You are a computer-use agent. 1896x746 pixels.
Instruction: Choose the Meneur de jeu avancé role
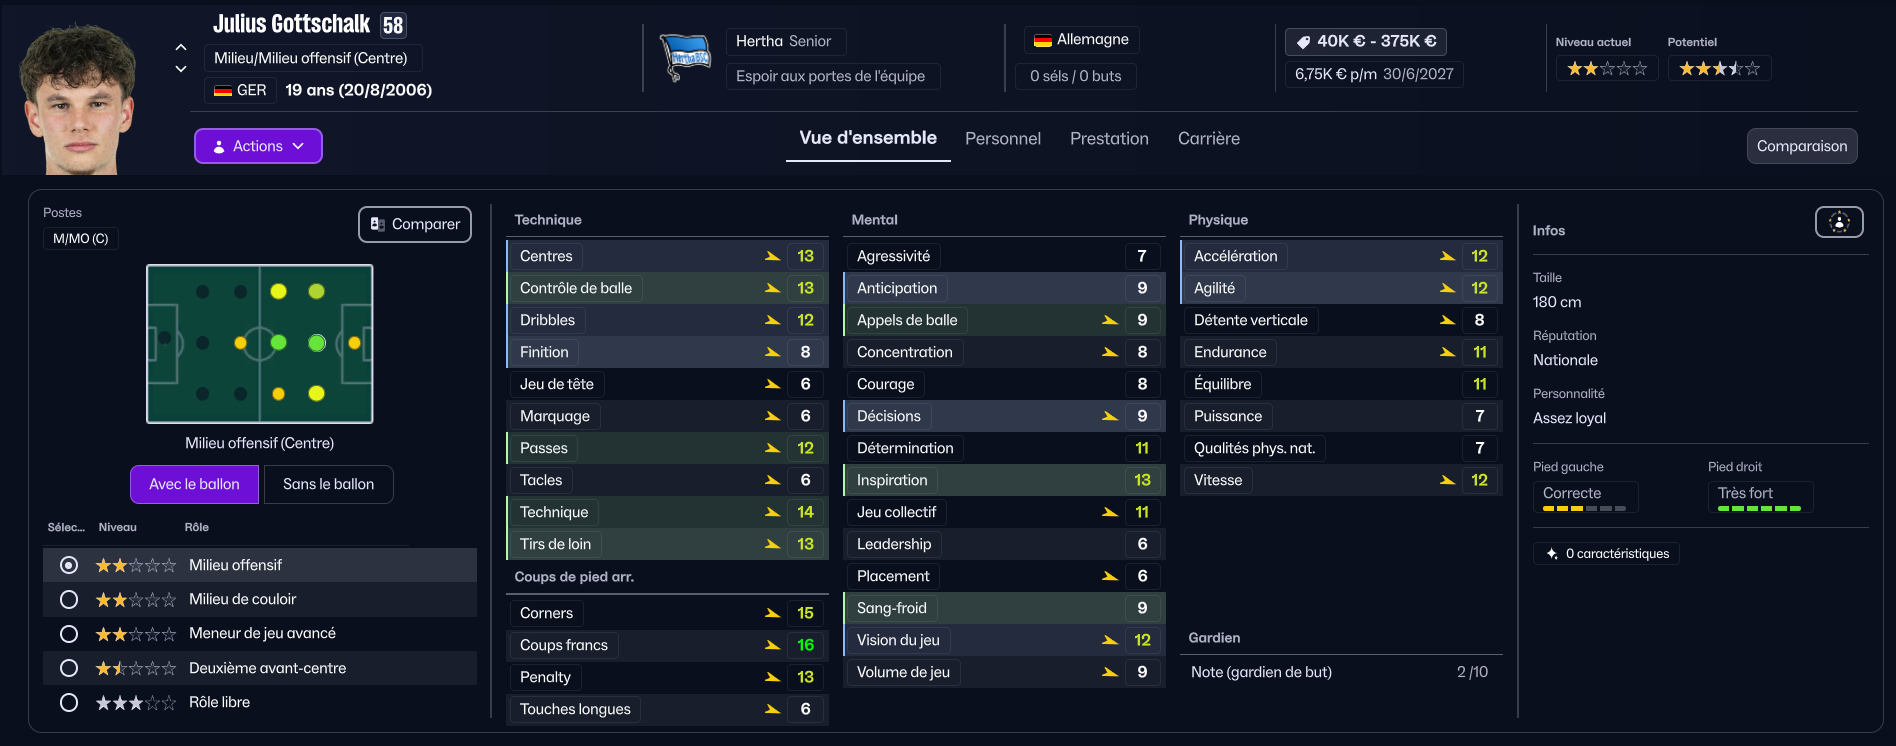tap(69, 634)
